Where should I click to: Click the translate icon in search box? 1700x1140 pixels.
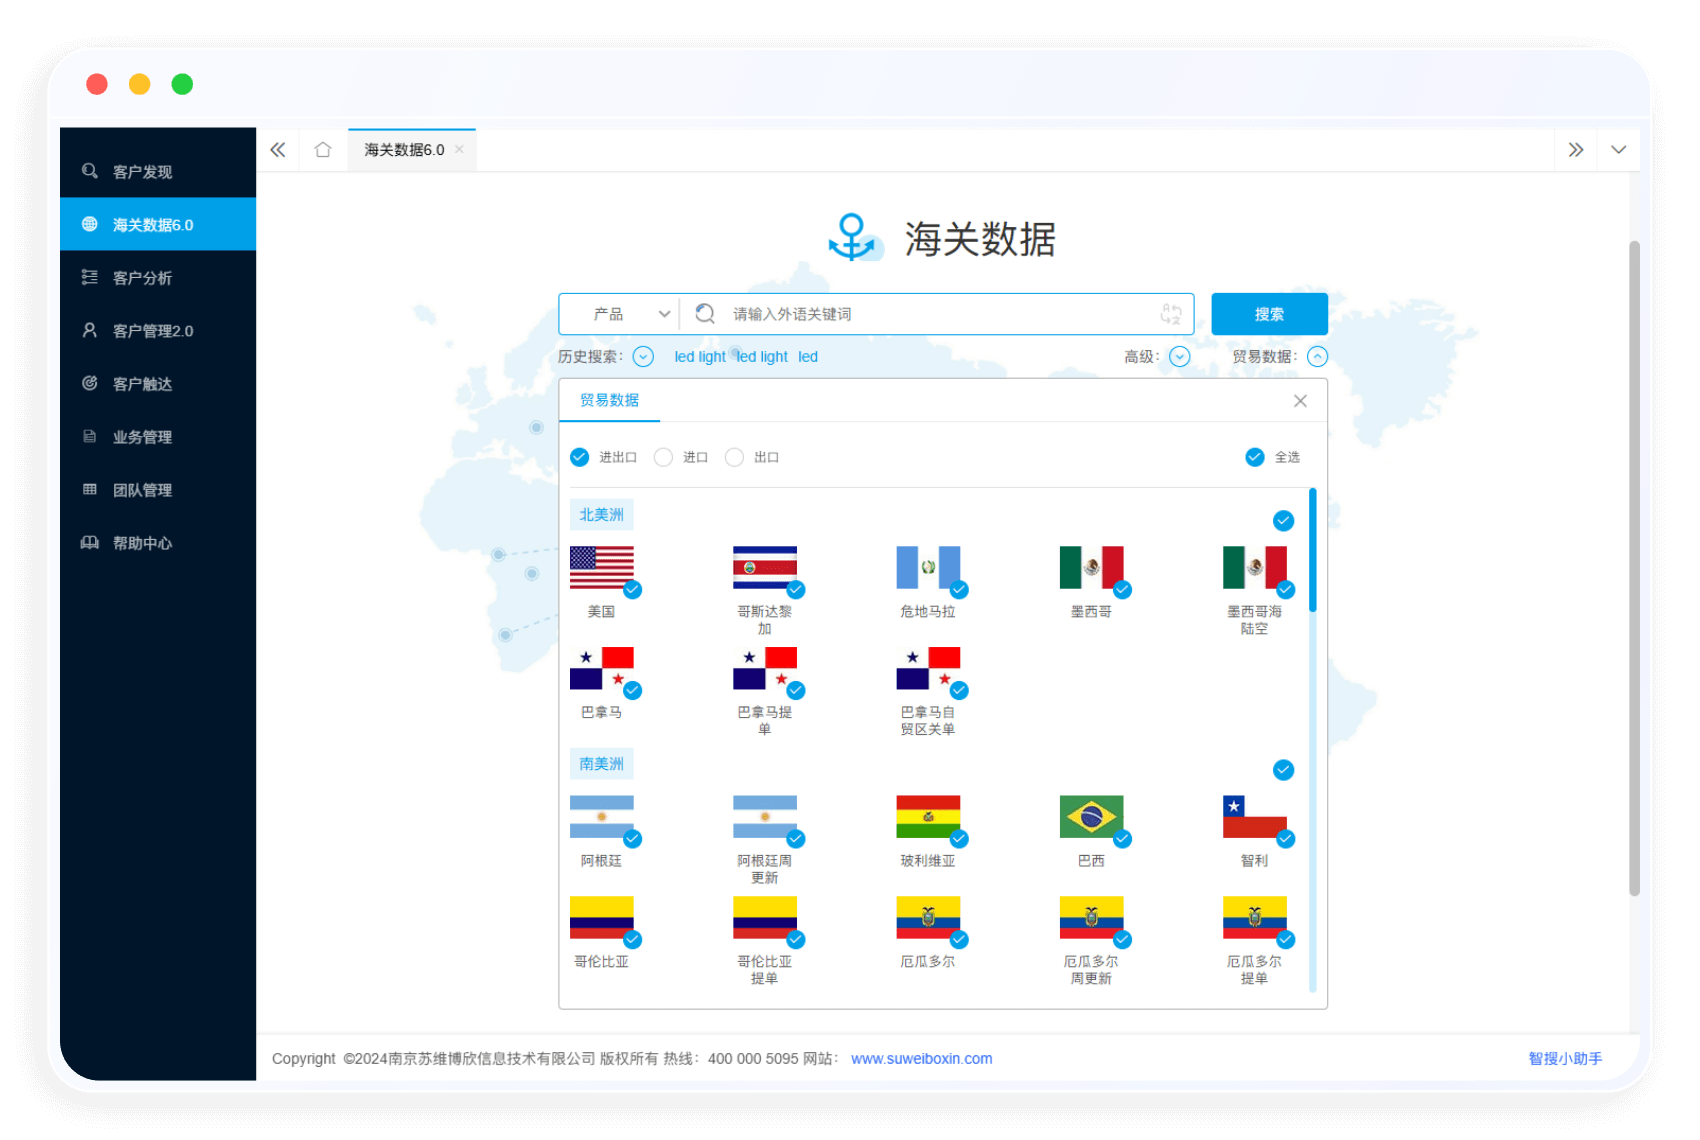1170,314
